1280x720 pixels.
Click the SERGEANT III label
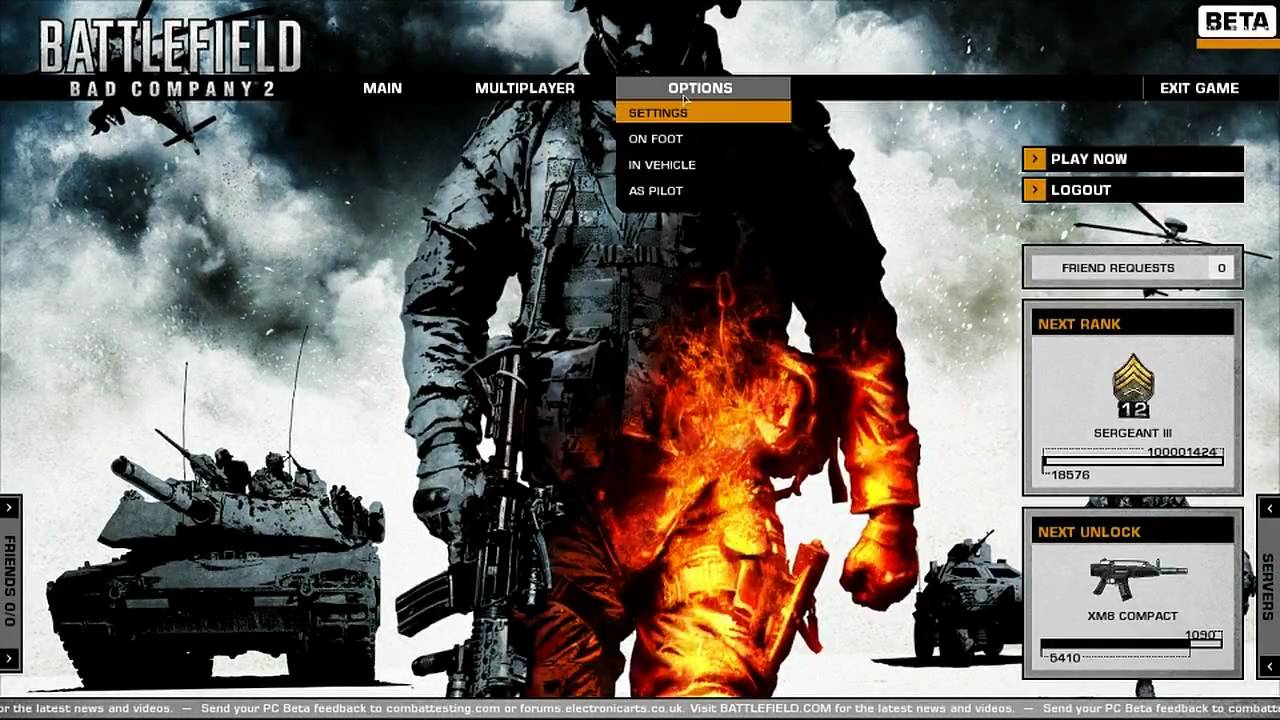click(x=1133, y=433)
